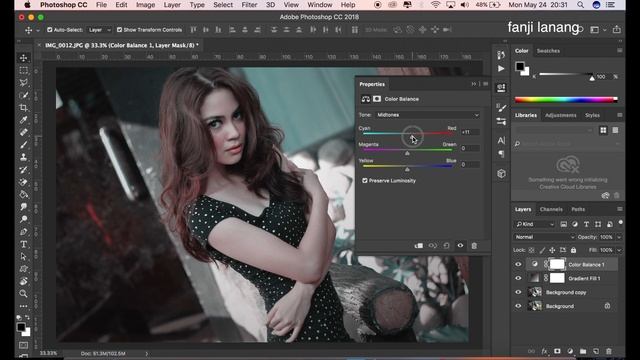Image resolution: width=640 pixels, height=360 pixels.
Task: Select the Crop tool
Action: (24, 108)
